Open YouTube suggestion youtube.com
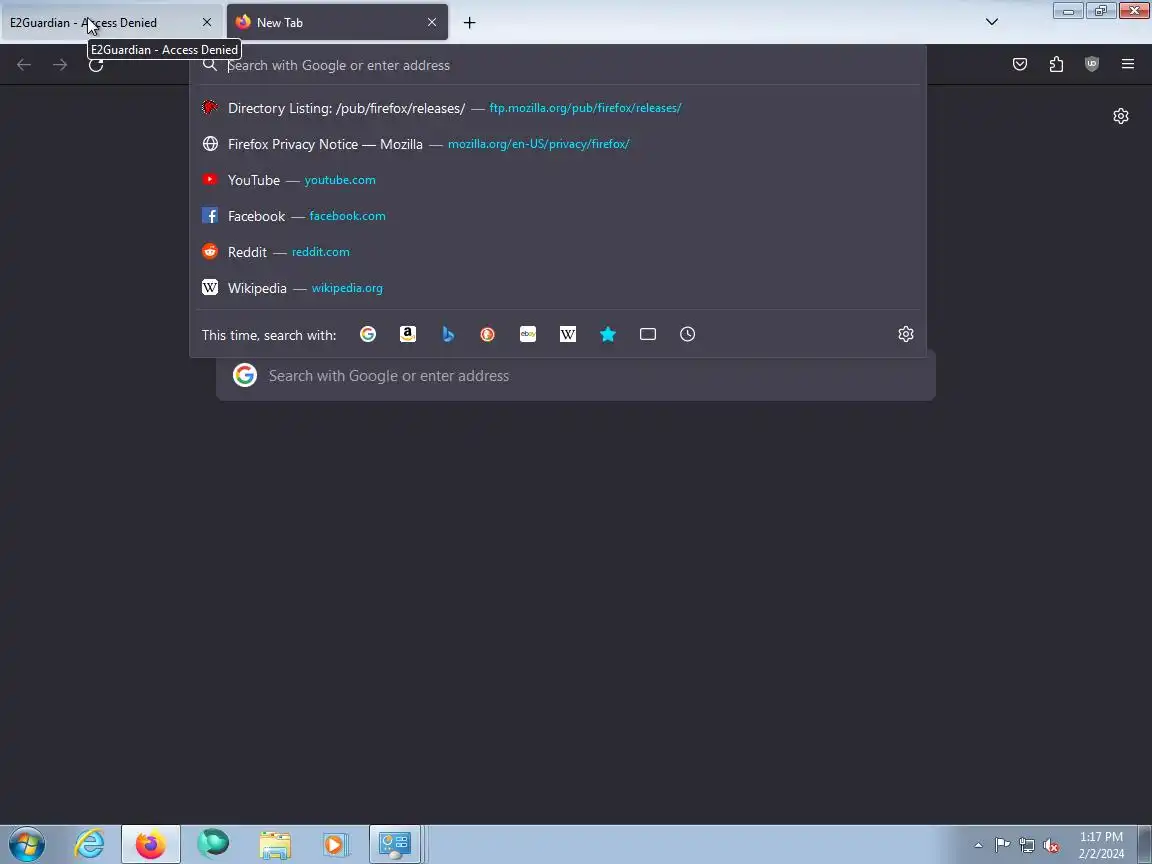This screenshot has width=1152, height=864. pyautogui.click(x=558, y=180)
